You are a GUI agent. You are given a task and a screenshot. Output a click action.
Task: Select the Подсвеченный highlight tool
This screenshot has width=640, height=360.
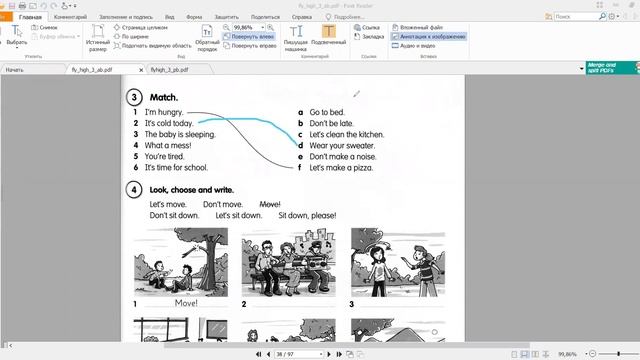point(329,35)
